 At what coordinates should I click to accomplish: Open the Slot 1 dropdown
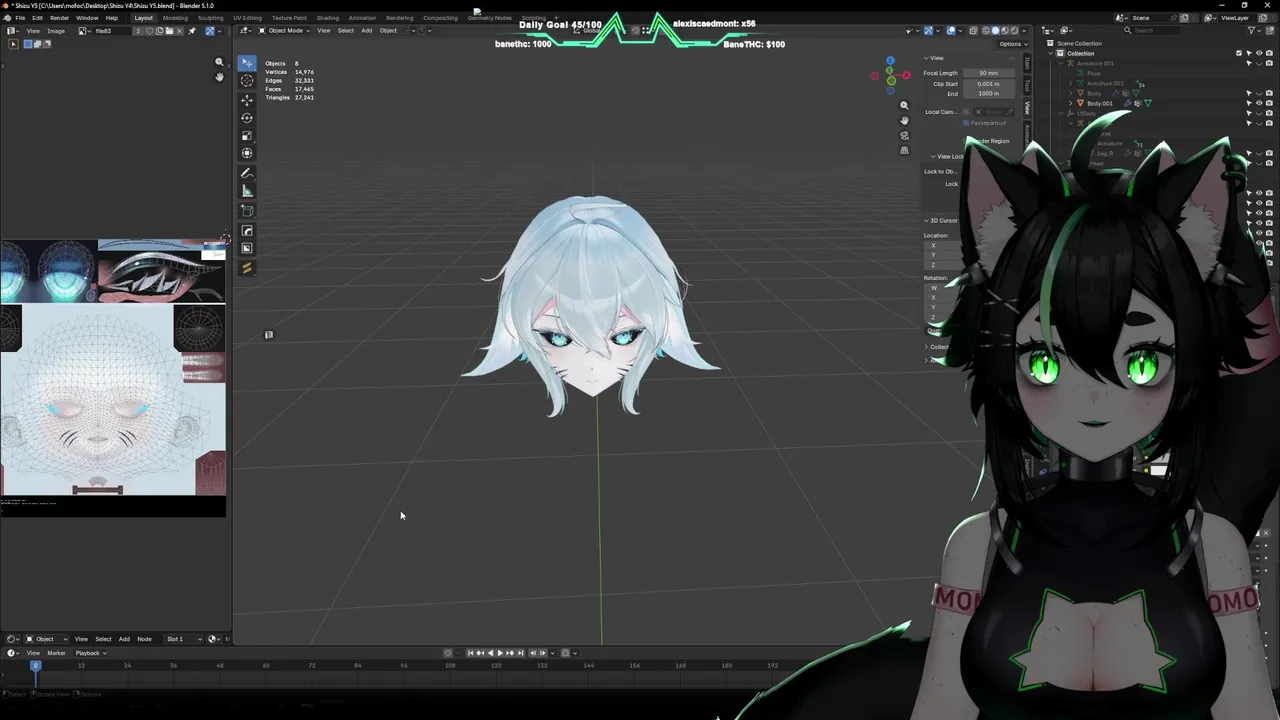183,639
